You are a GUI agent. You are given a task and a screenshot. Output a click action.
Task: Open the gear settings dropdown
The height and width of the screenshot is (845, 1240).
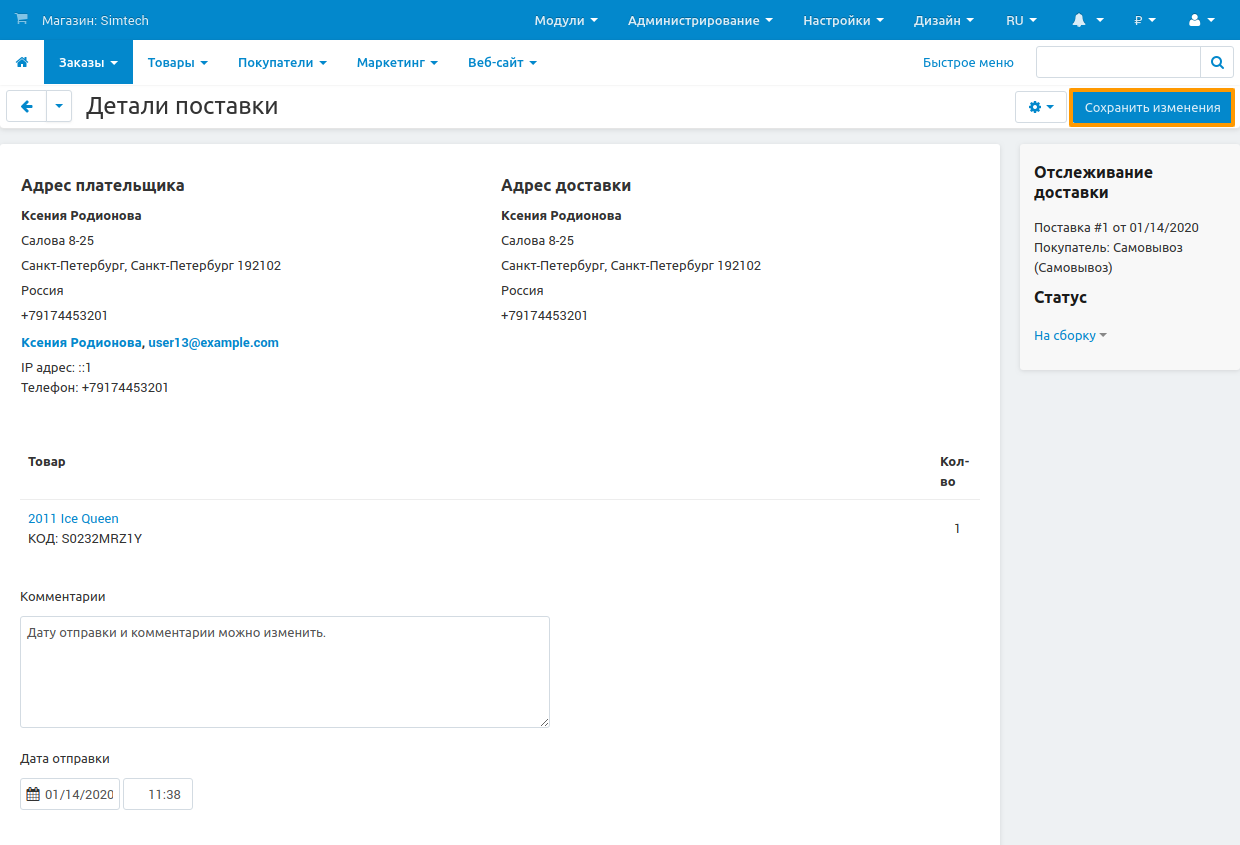tap(1041, 107)
